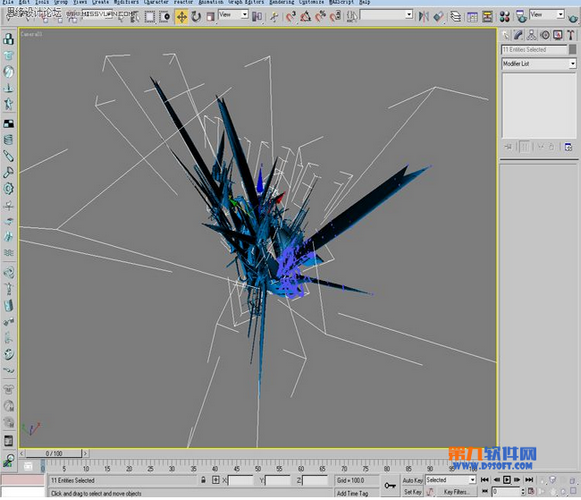Viewport: 581px width, 500px height.
Task: Toggle Angle Snap
Action: (x=306, y=17)
